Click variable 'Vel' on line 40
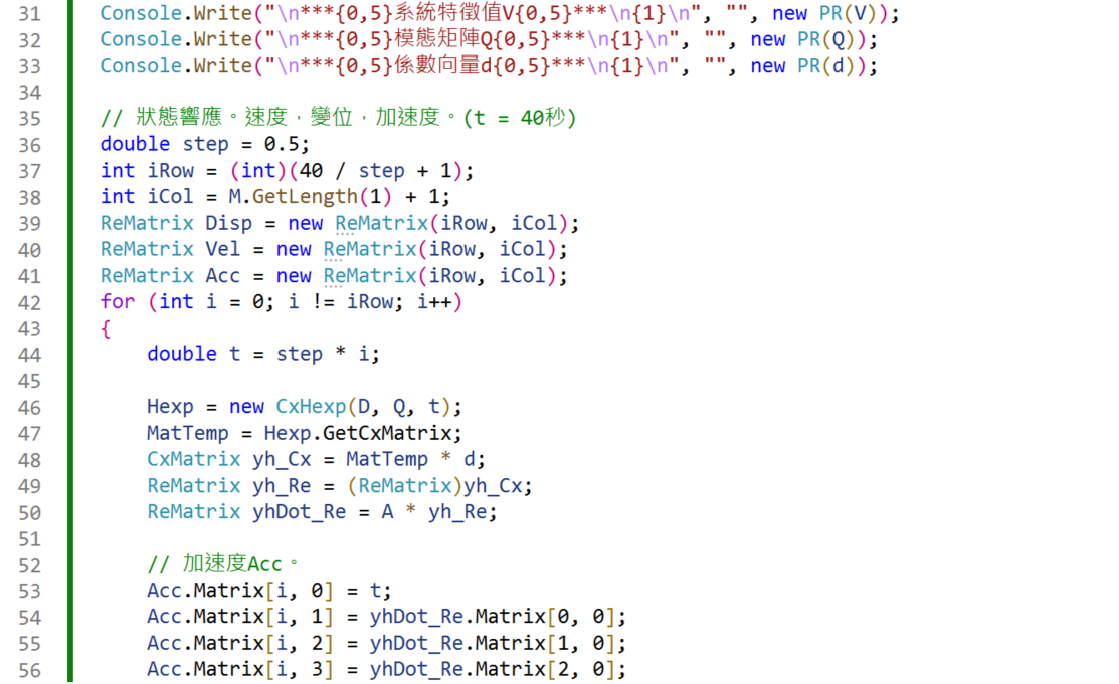Screen dimensions: 1119x684 point(222,249)
